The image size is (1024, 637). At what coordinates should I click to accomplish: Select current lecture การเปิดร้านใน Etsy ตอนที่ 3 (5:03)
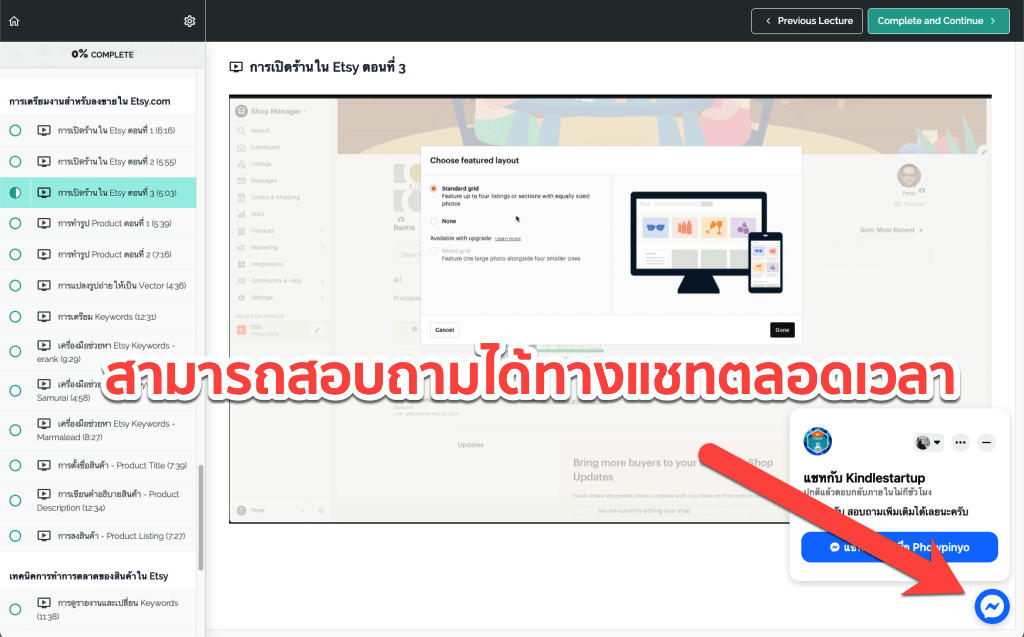coord(98,193)
